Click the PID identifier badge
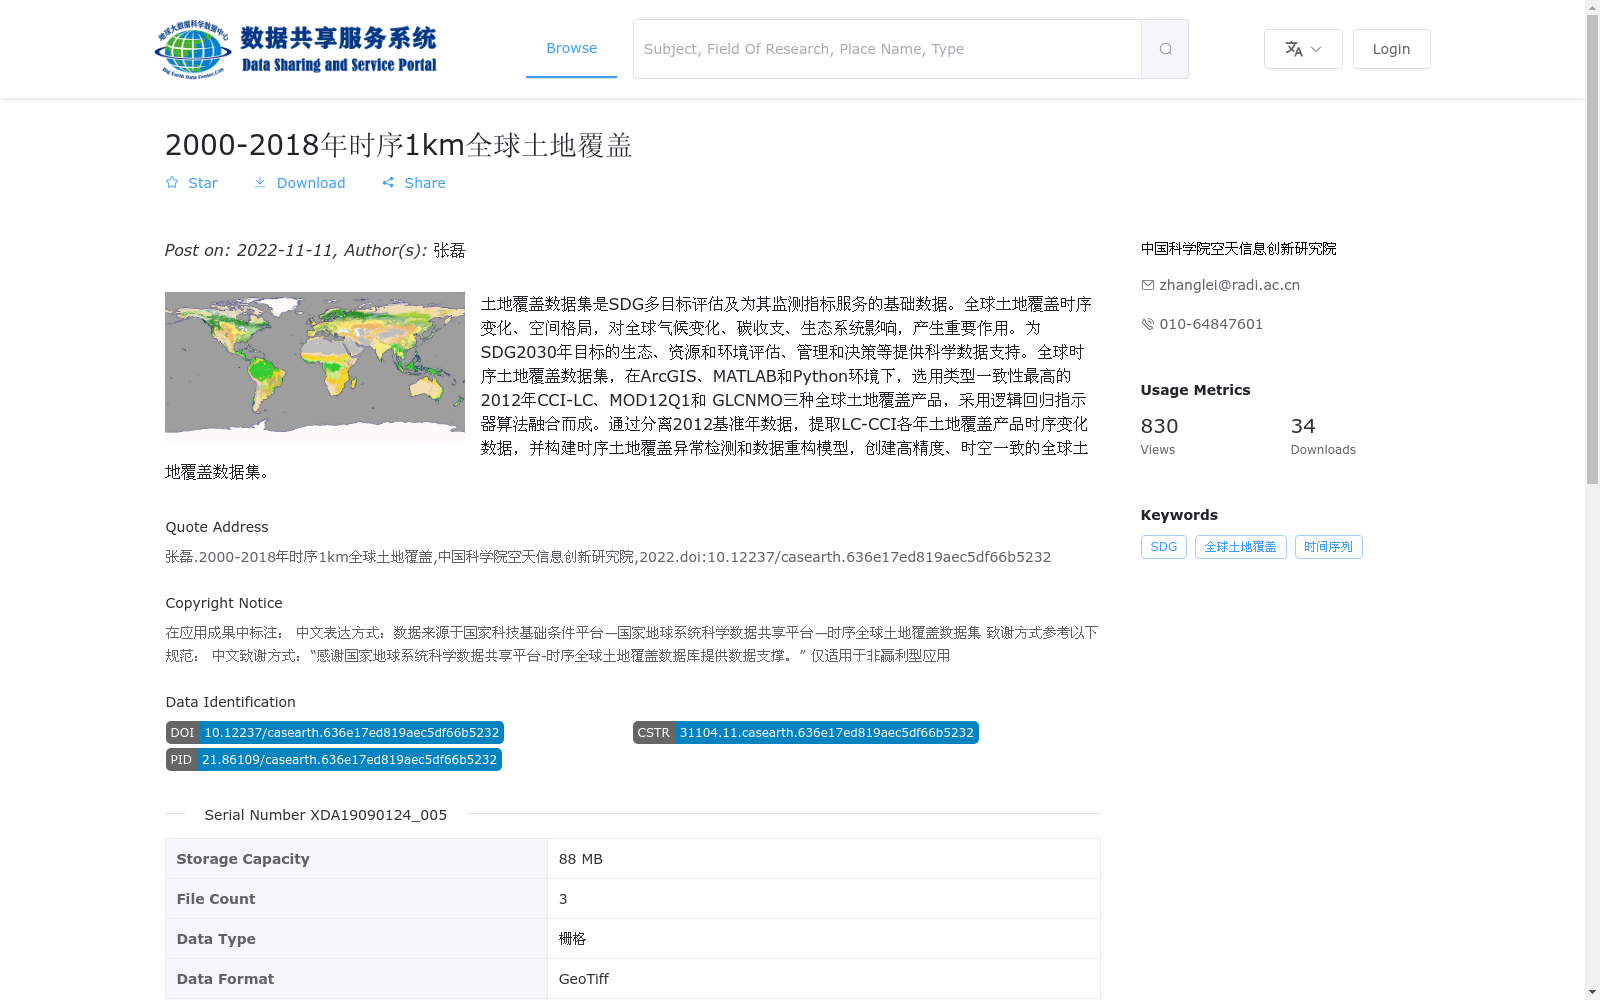Screen dimensions: 1600x1000 333,760
